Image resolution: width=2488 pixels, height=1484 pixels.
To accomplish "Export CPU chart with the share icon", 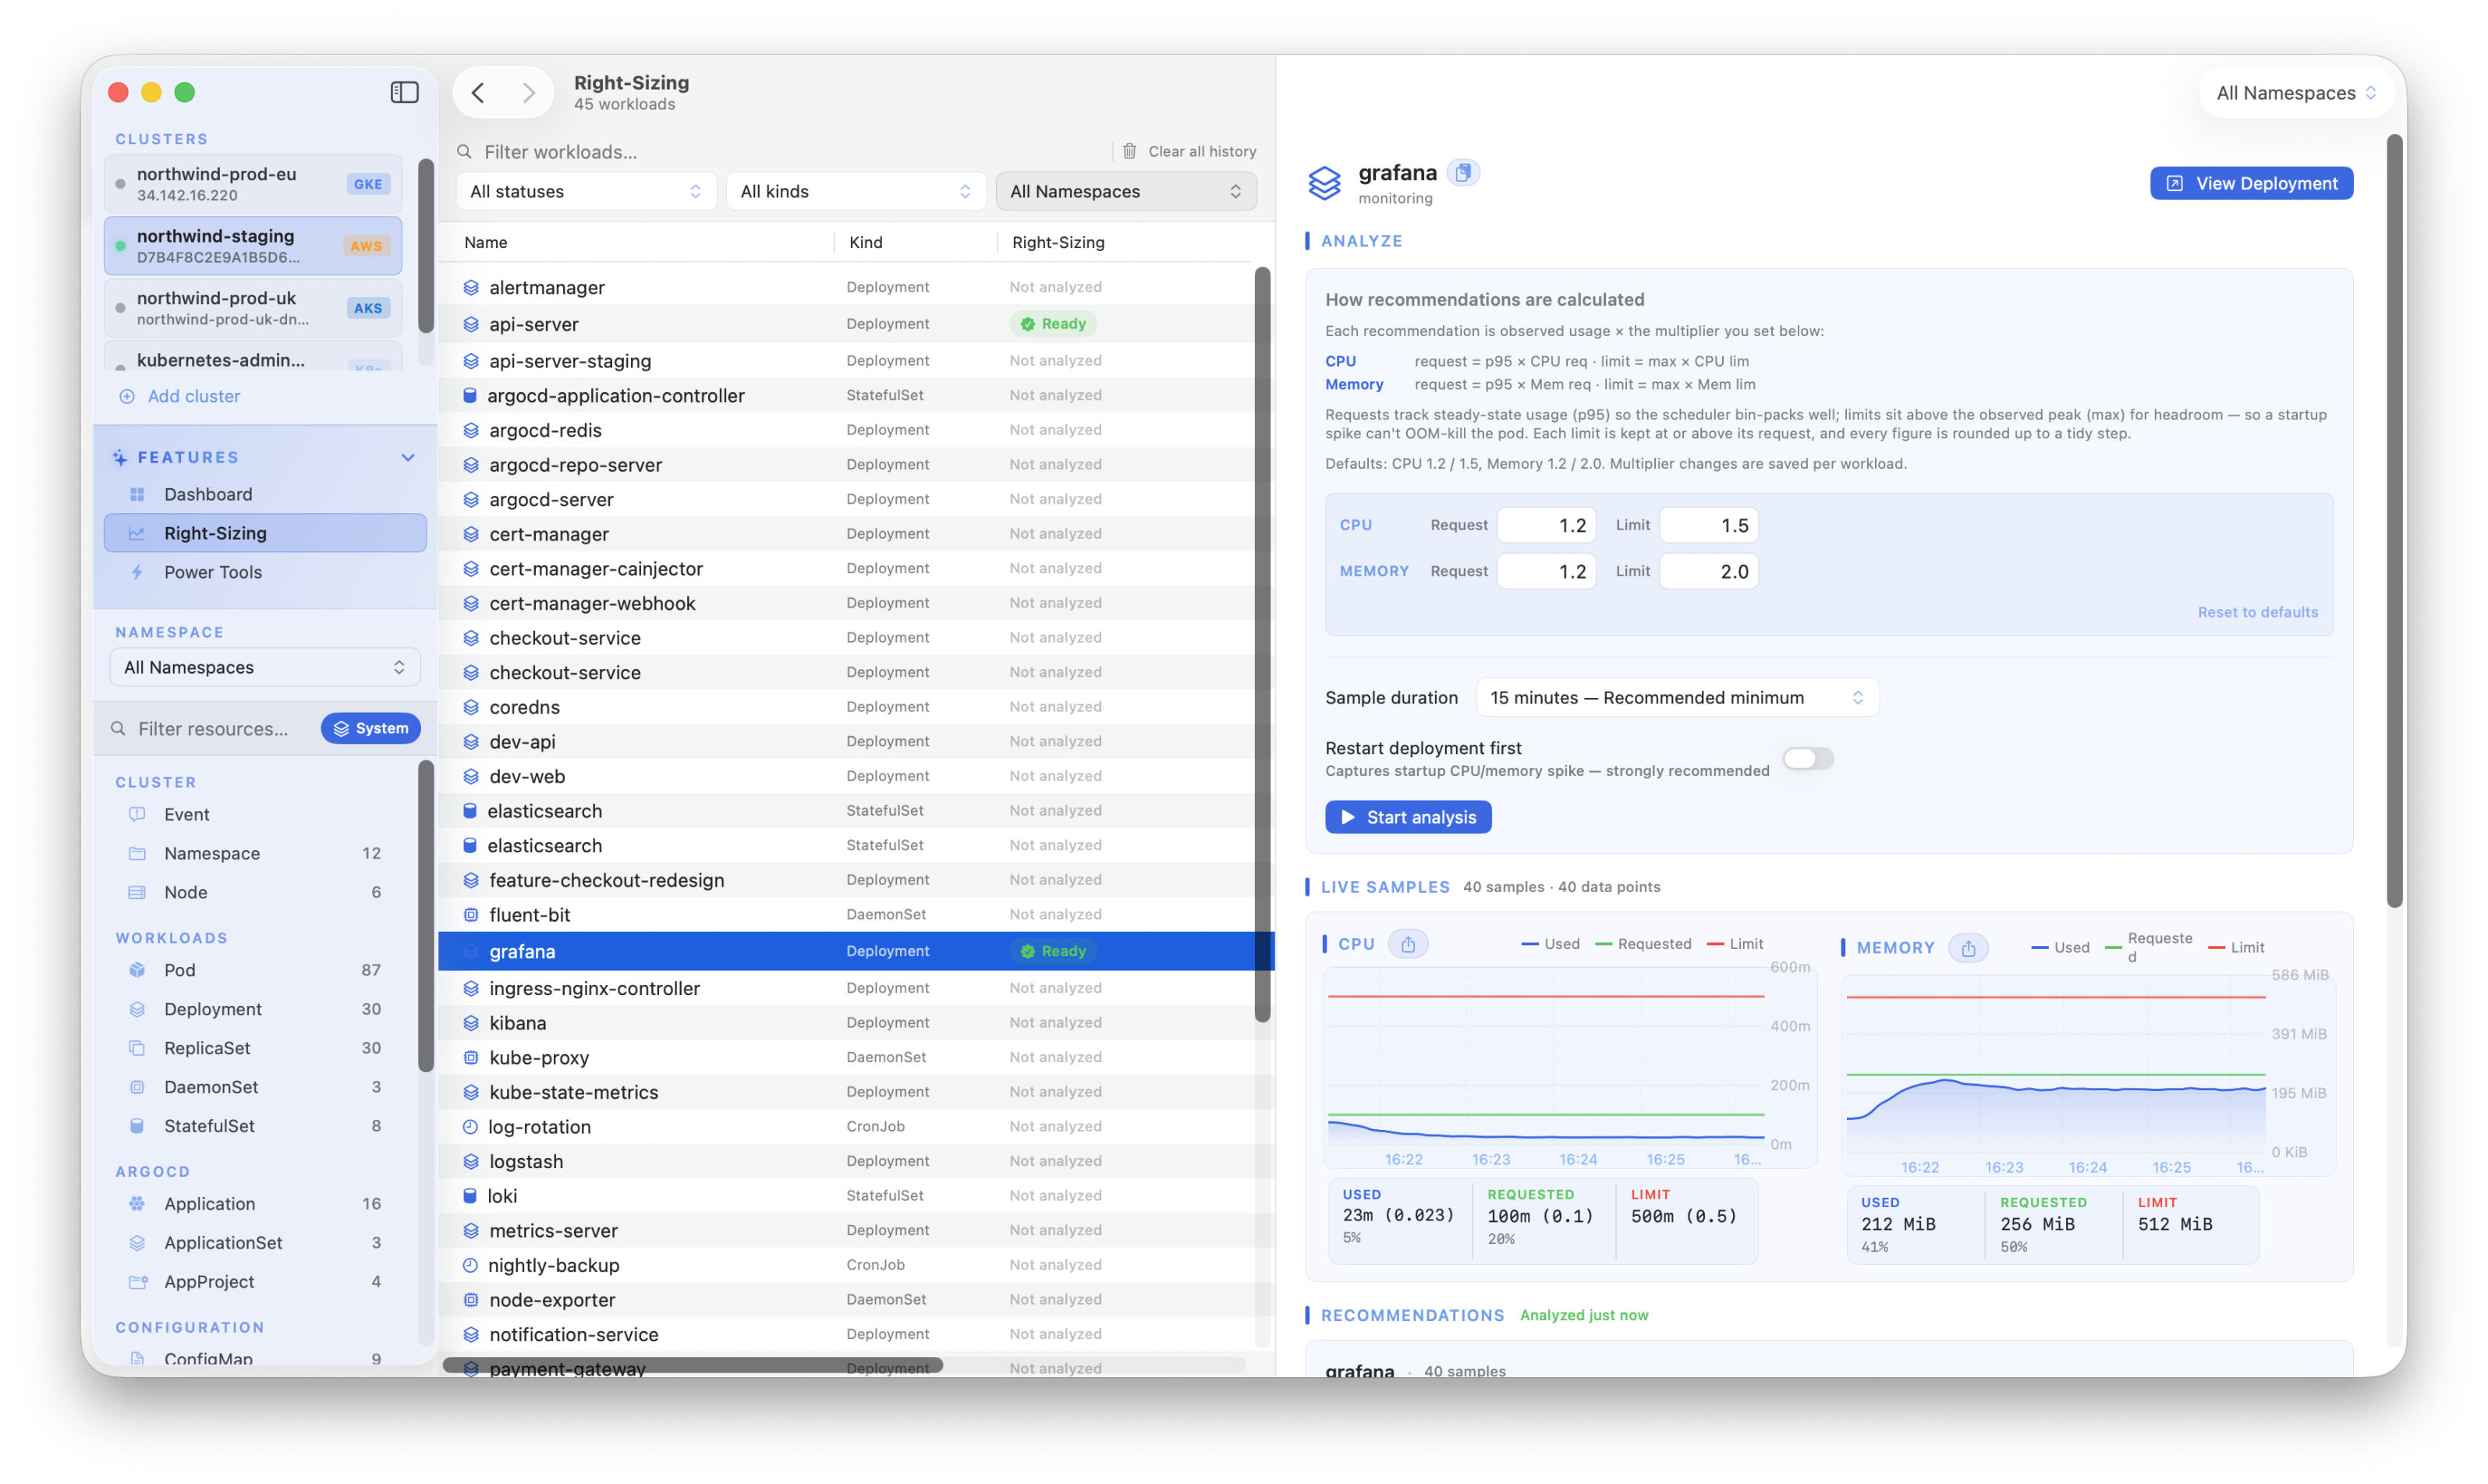I will coord(1408,944).
